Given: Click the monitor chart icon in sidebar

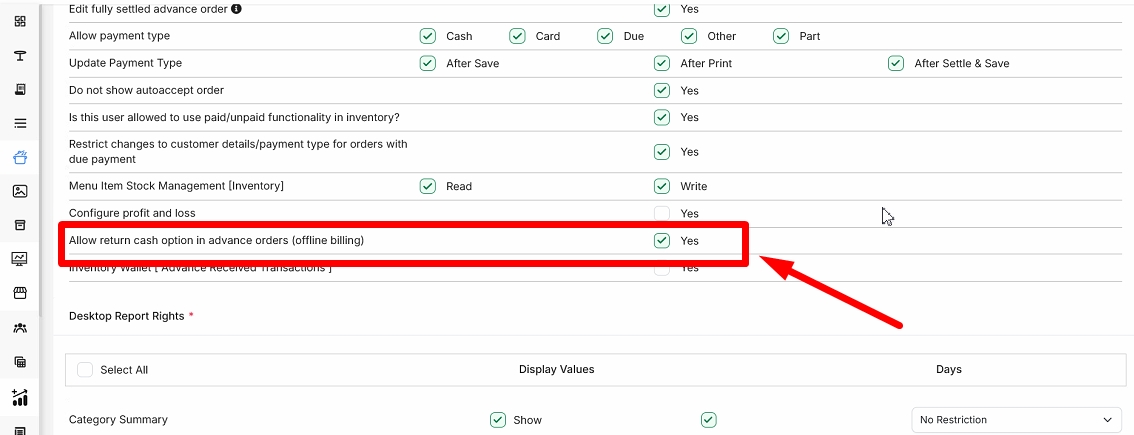Looking at the screenshot, I should click(20, 258).
